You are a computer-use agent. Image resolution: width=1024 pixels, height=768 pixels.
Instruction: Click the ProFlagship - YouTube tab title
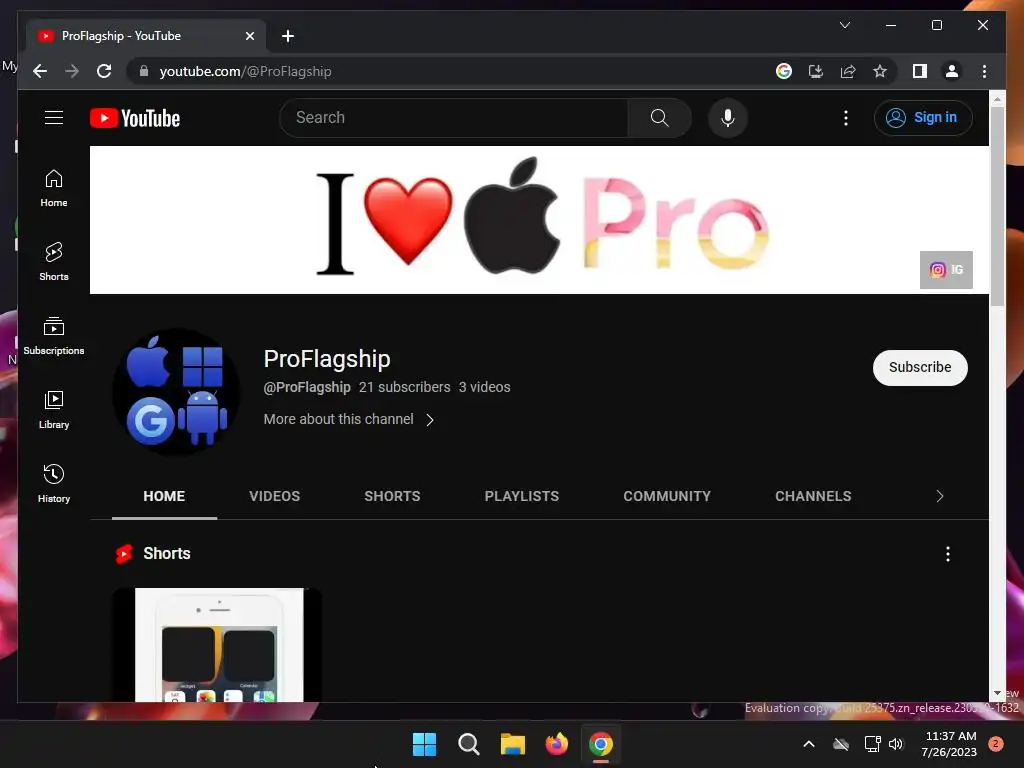coord(121,36)
